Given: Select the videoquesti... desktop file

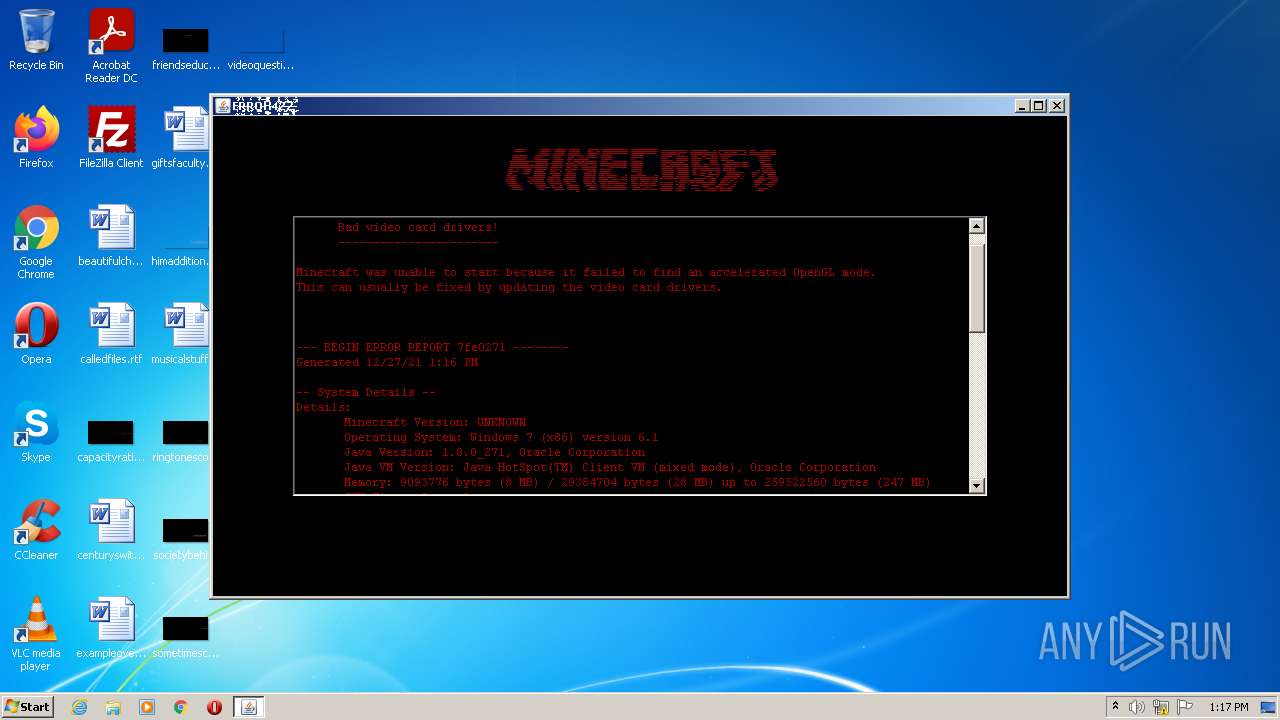Looking at the screenshot, I should click(x=261, y=48).
